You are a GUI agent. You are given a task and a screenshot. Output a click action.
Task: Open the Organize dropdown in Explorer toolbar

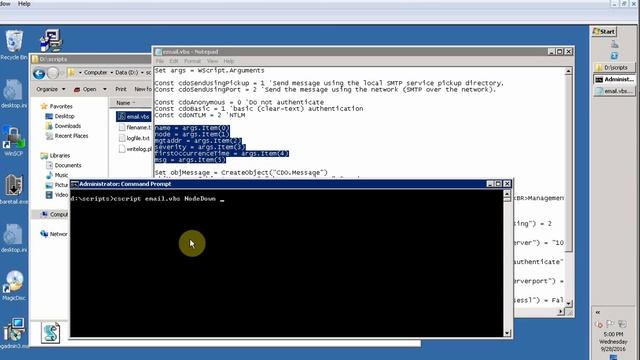[51, 89]
